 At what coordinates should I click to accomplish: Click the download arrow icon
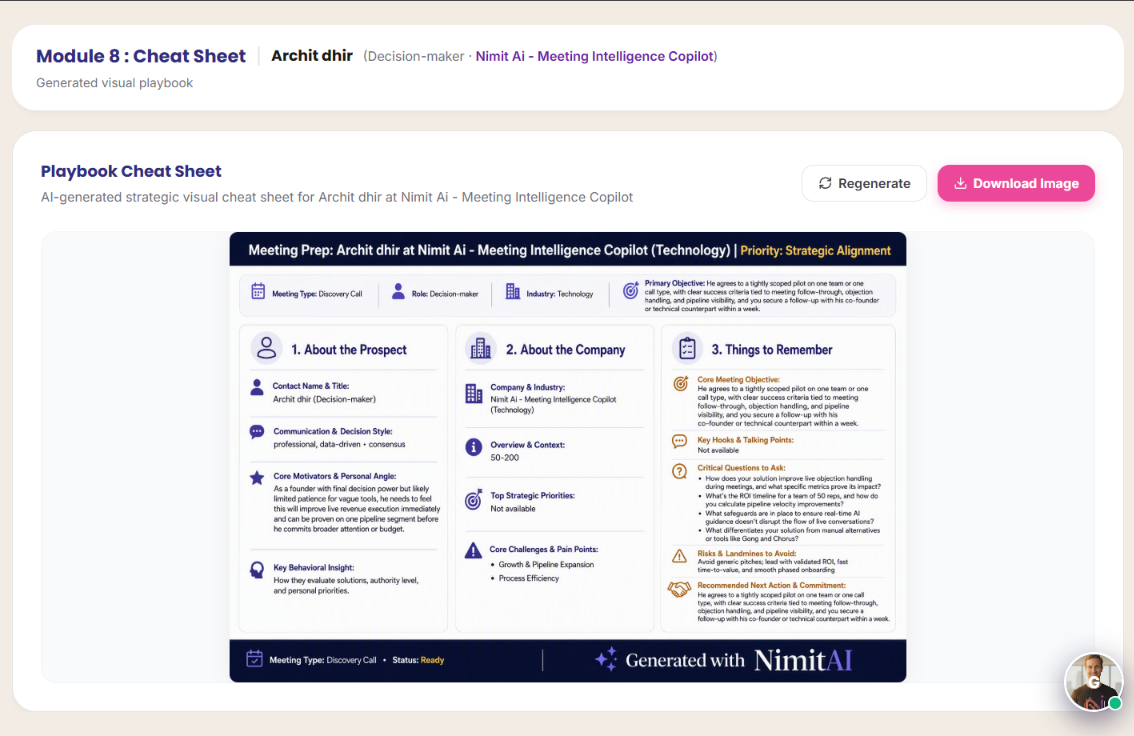960,184
